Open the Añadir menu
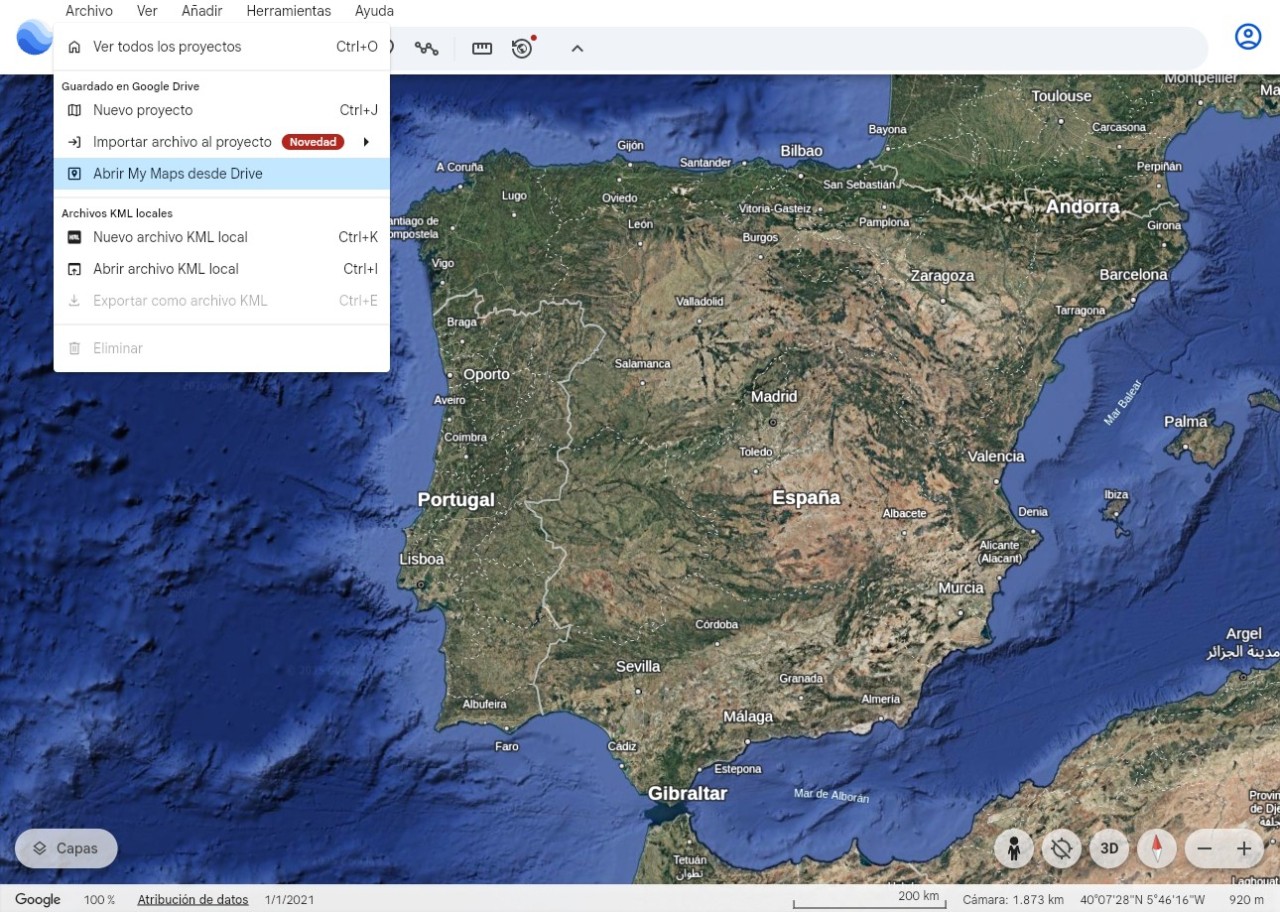Viewport: 1280px width, 912px height. (x=202, y=11)
